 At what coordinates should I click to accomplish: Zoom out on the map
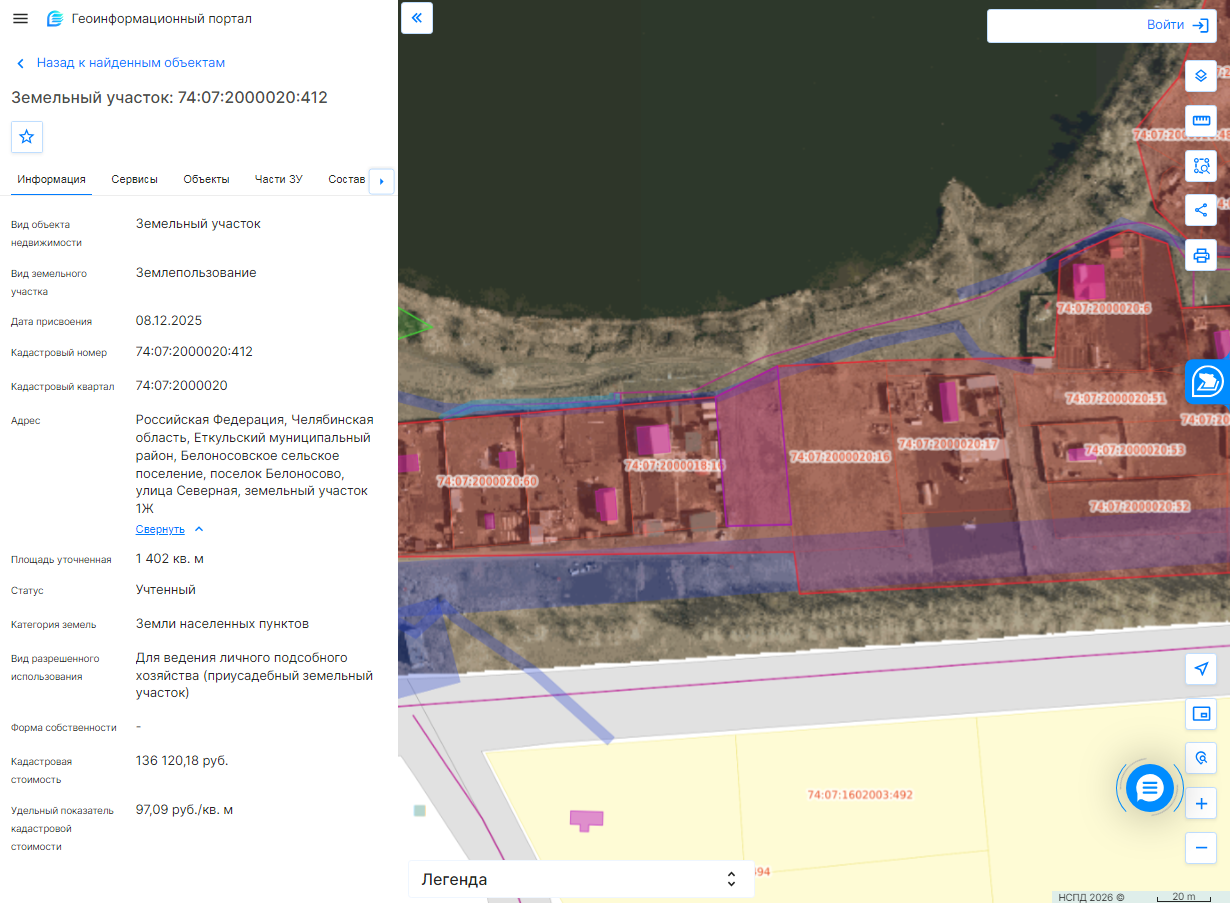pyautogui.click(x=1201, y=848)
